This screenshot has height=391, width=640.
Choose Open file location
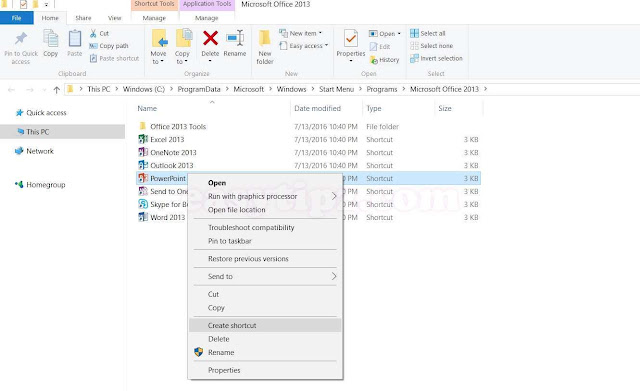tap(265, 210)
